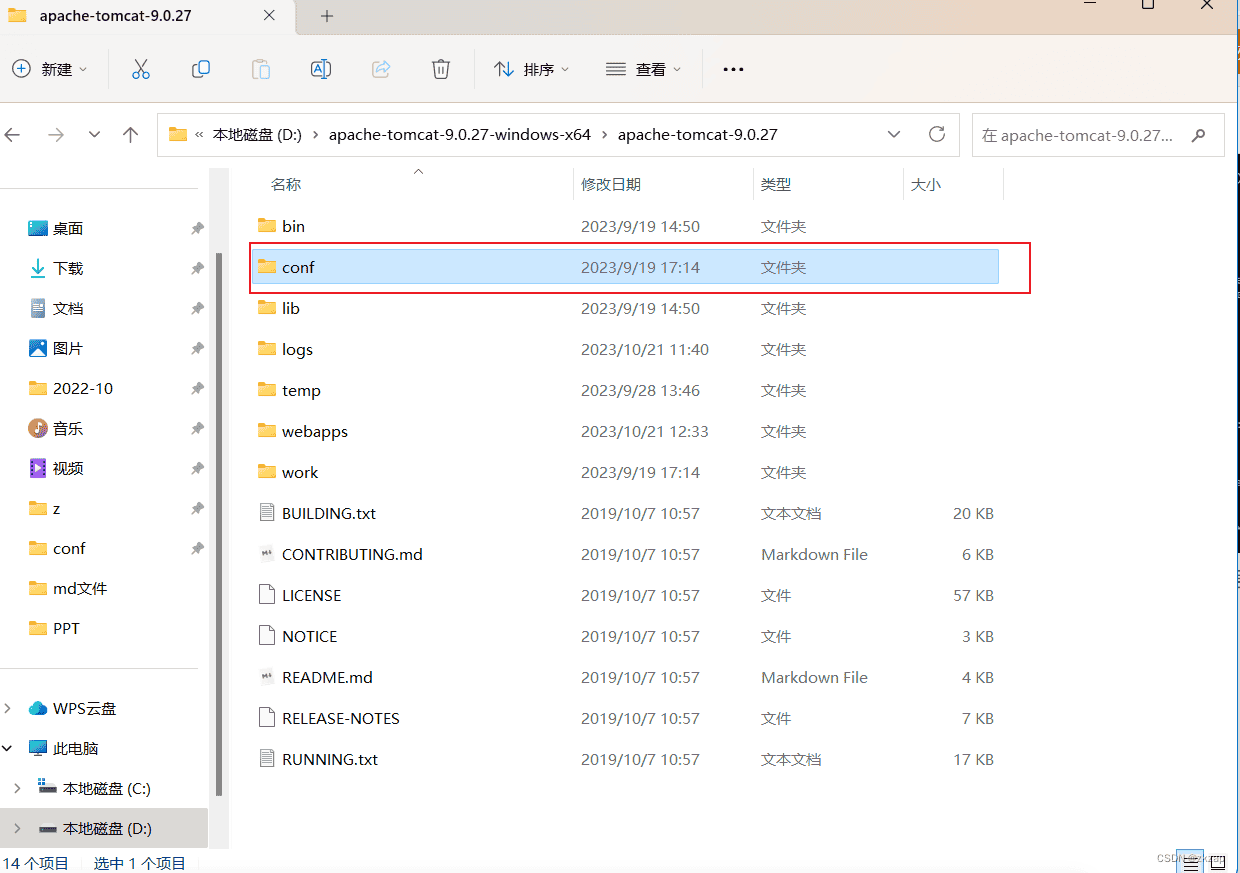This screenshot has width=1240, height=873.
Task: Click the search magnifier icon
Action: pos(1200,135)
